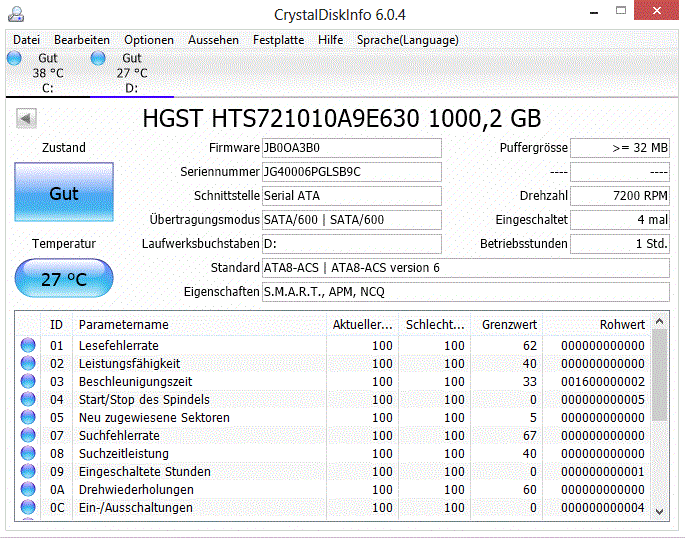
Task: Click the Puffergrösse 32 MB field
Action: pos(620,148)
